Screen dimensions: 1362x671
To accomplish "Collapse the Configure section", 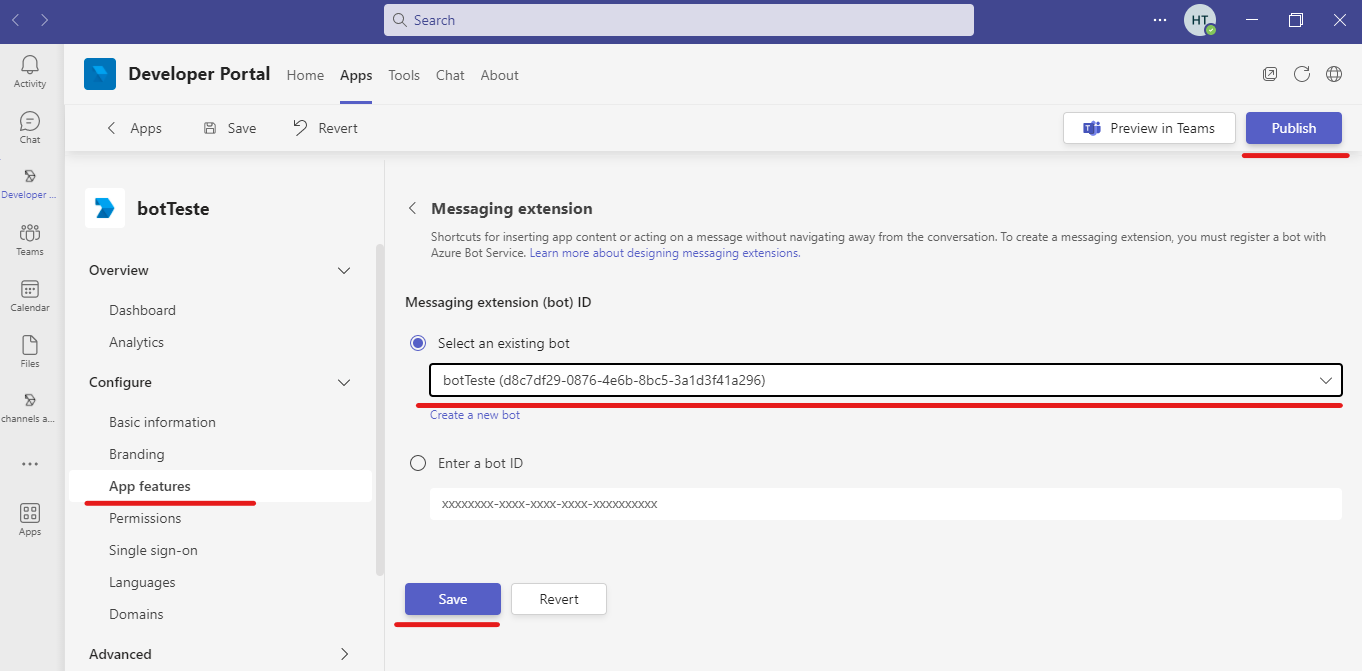I will click(x=344, y=383).
